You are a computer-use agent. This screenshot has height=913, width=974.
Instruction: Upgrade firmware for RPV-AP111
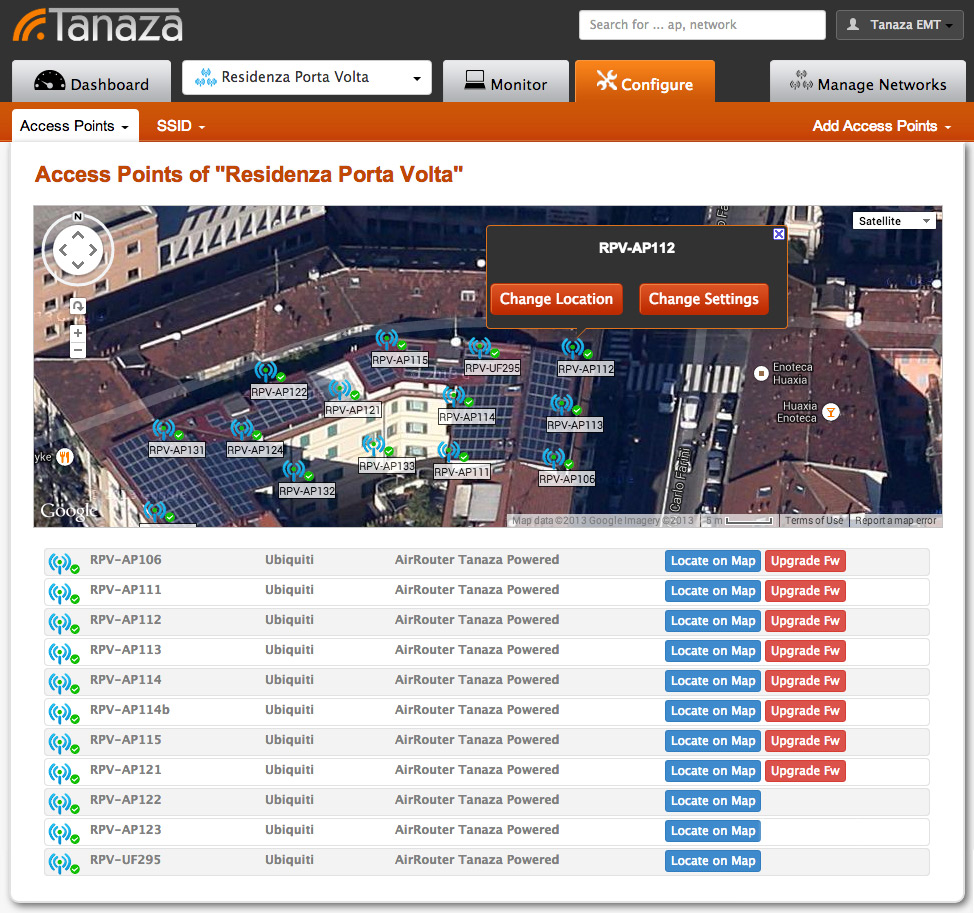[x=805, y=591]
